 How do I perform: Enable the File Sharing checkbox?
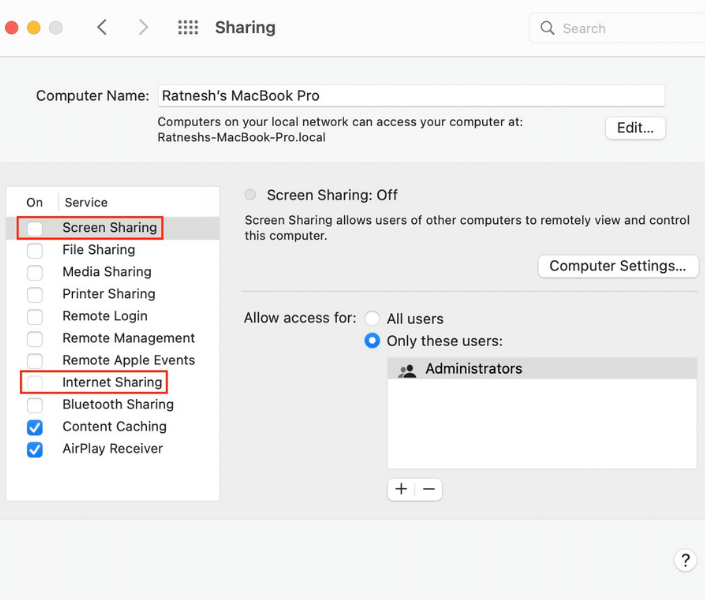click(x=35, y=250)
